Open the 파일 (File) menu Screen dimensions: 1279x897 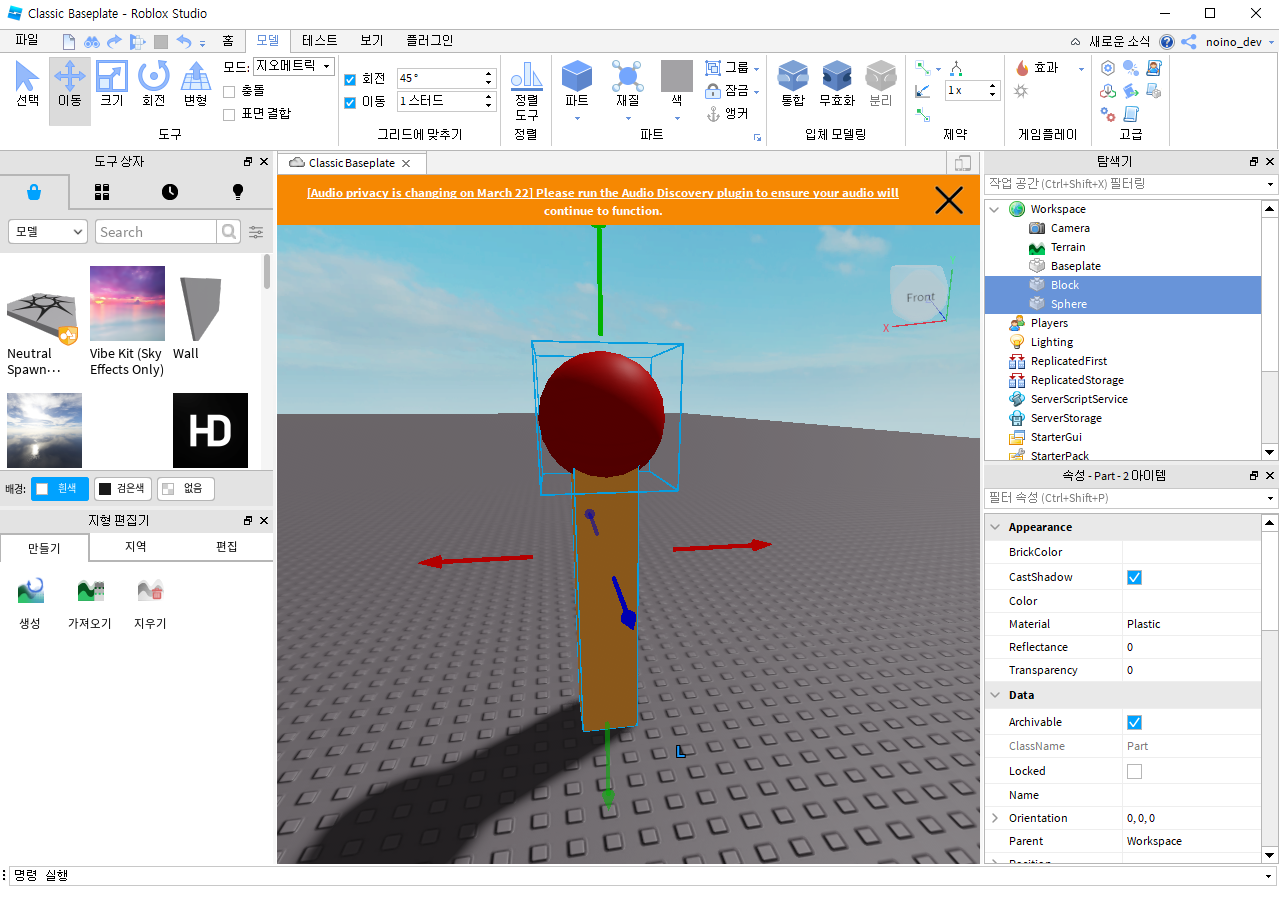(27, 41)
